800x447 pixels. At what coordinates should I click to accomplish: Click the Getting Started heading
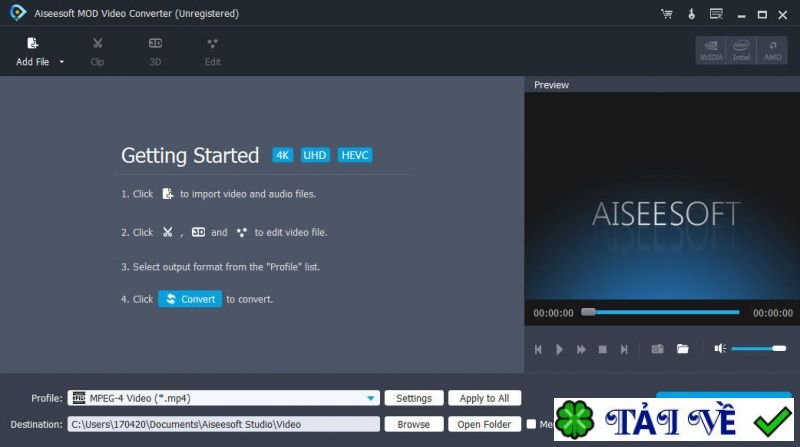pyautogui.click(x=190, y=156)
